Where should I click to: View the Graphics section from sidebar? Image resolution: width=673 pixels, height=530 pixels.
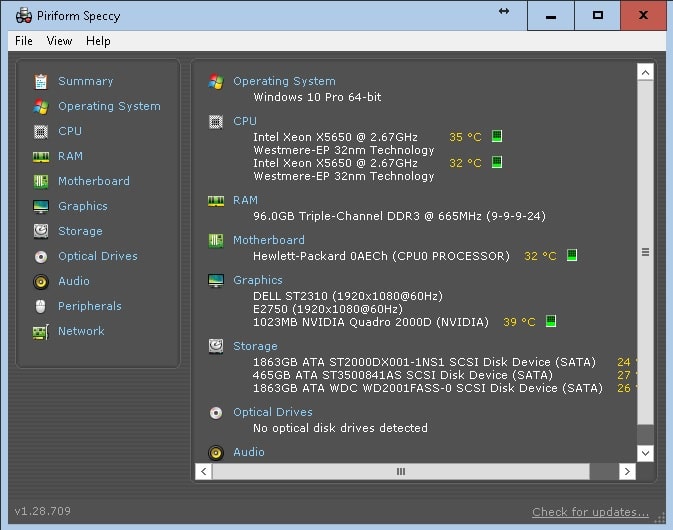[83, 206]
